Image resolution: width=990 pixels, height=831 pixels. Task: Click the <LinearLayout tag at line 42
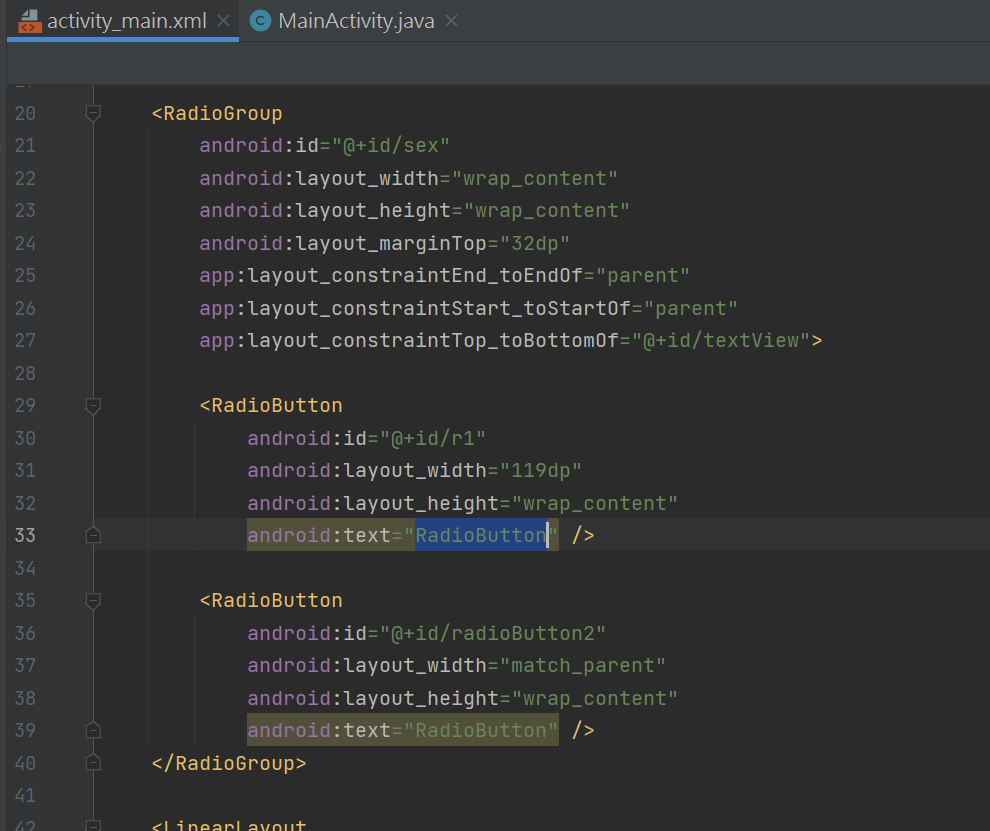coord(229,825)
